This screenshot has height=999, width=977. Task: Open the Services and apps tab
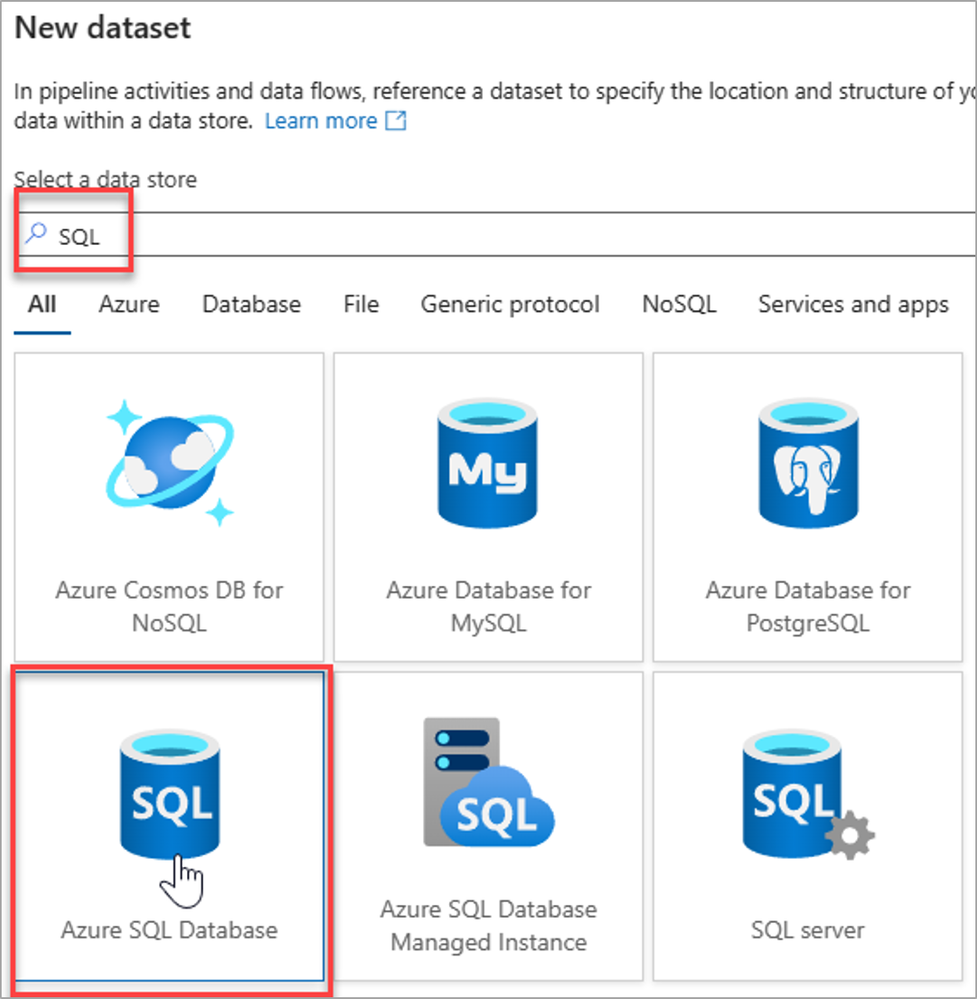(x=853, y=304)
